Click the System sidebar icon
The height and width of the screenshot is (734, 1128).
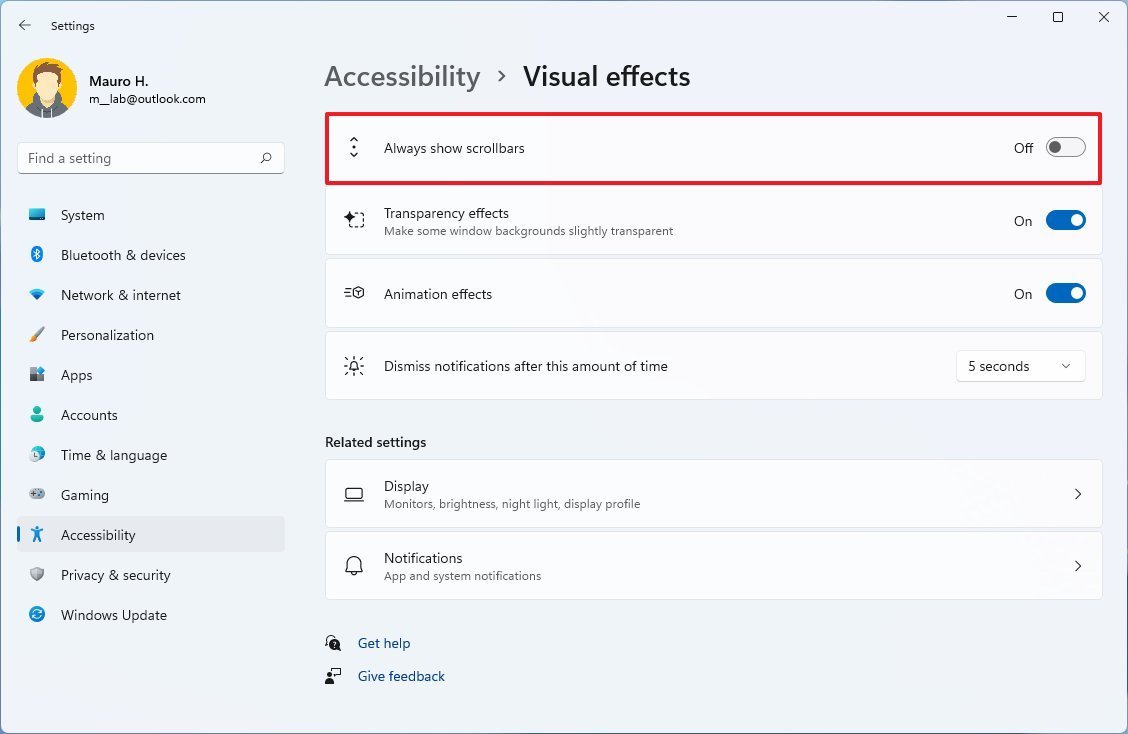coord(37,214)
